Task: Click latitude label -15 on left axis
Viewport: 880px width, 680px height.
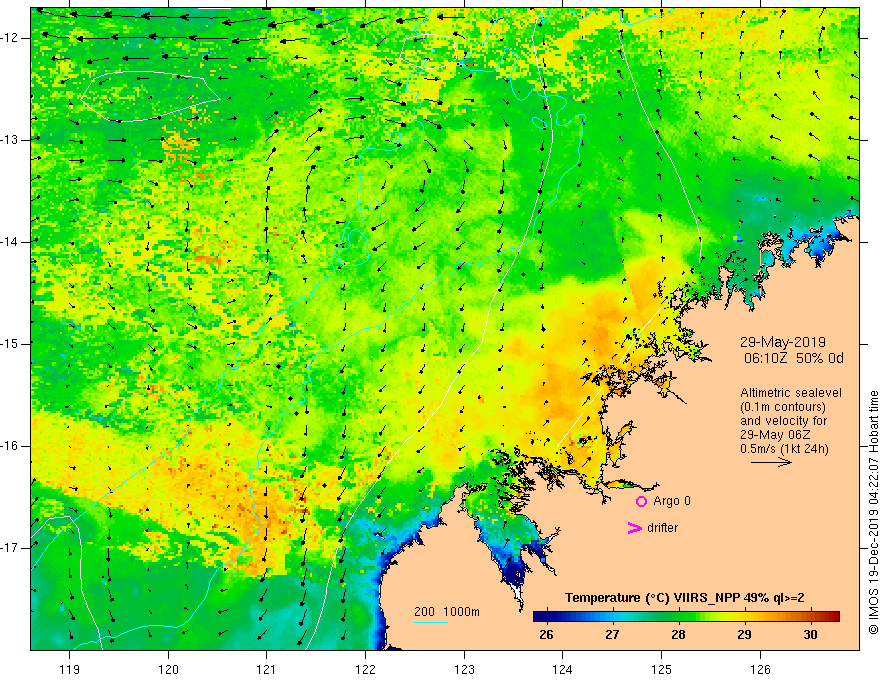Action: point(10,344)
